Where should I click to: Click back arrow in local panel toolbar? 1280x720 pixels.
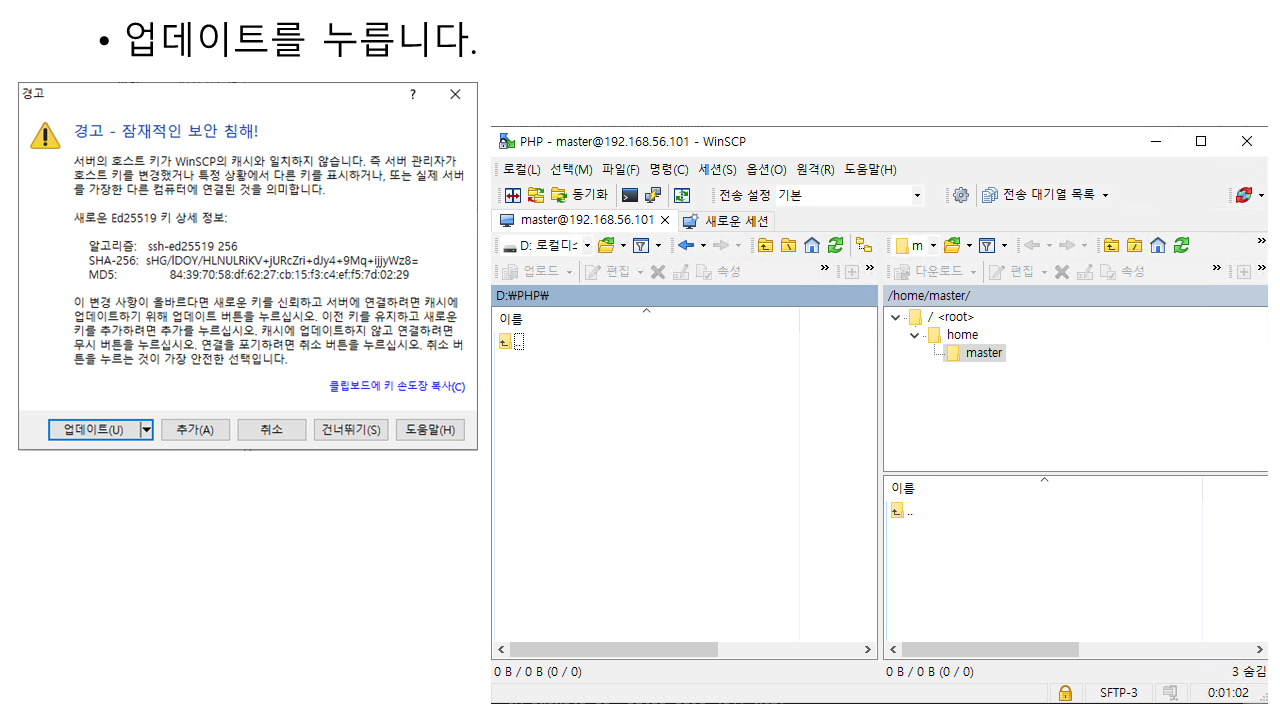[685, 245]
